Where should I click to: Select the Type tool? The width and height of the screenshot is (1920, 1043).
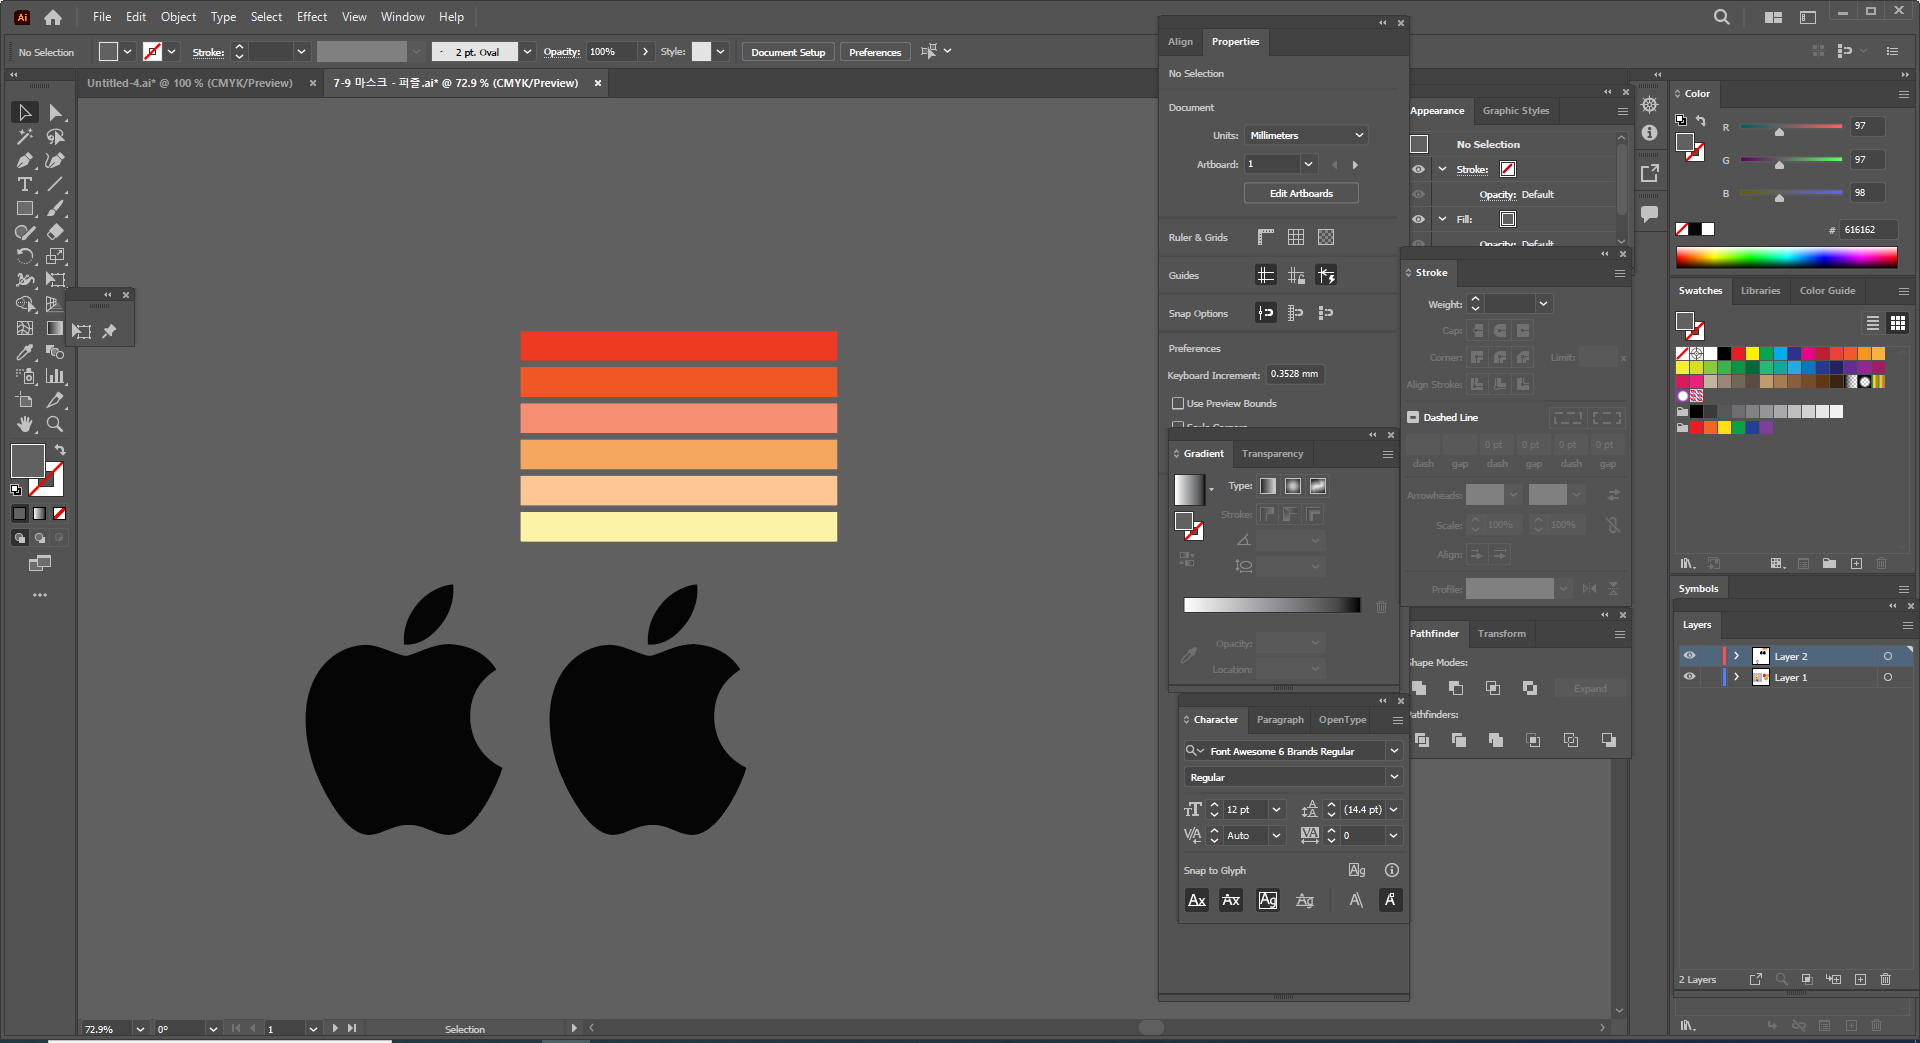(25, 185)
